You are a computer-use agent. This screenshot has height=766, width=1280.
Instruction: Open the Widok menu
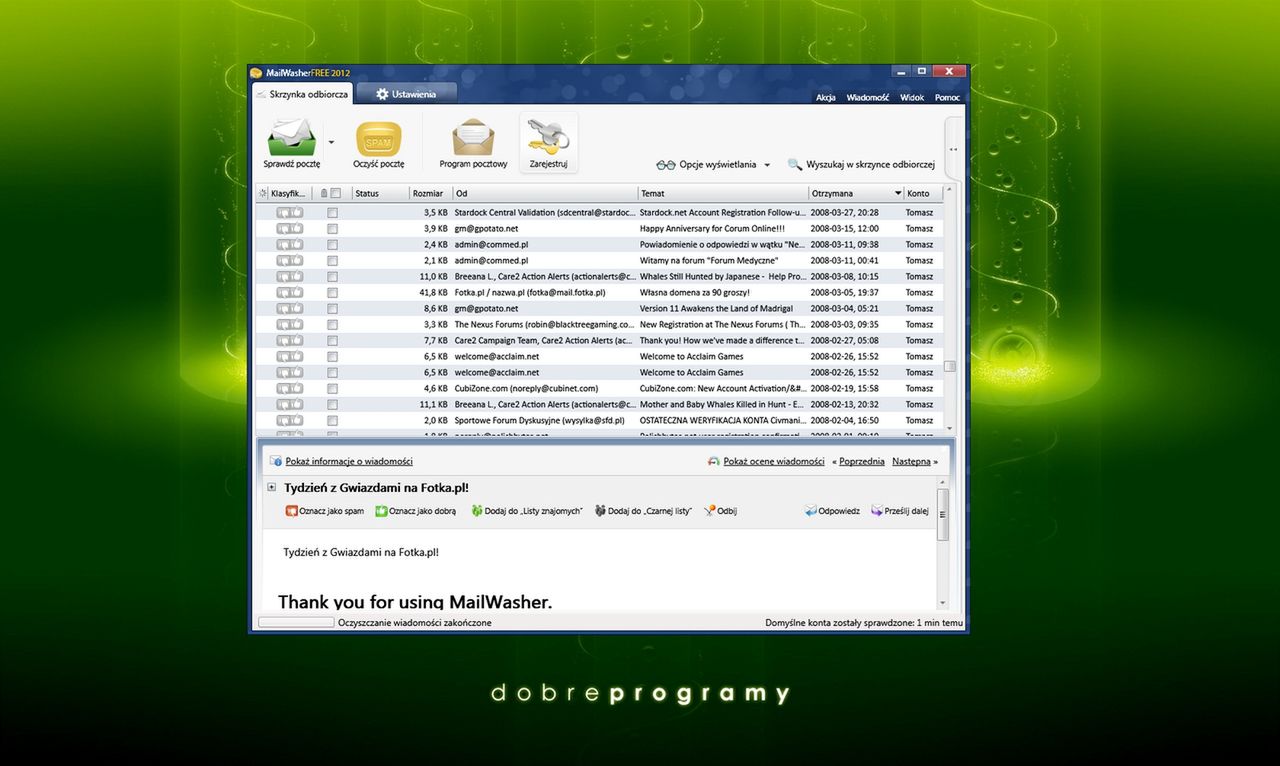click(x=912, y=98)
